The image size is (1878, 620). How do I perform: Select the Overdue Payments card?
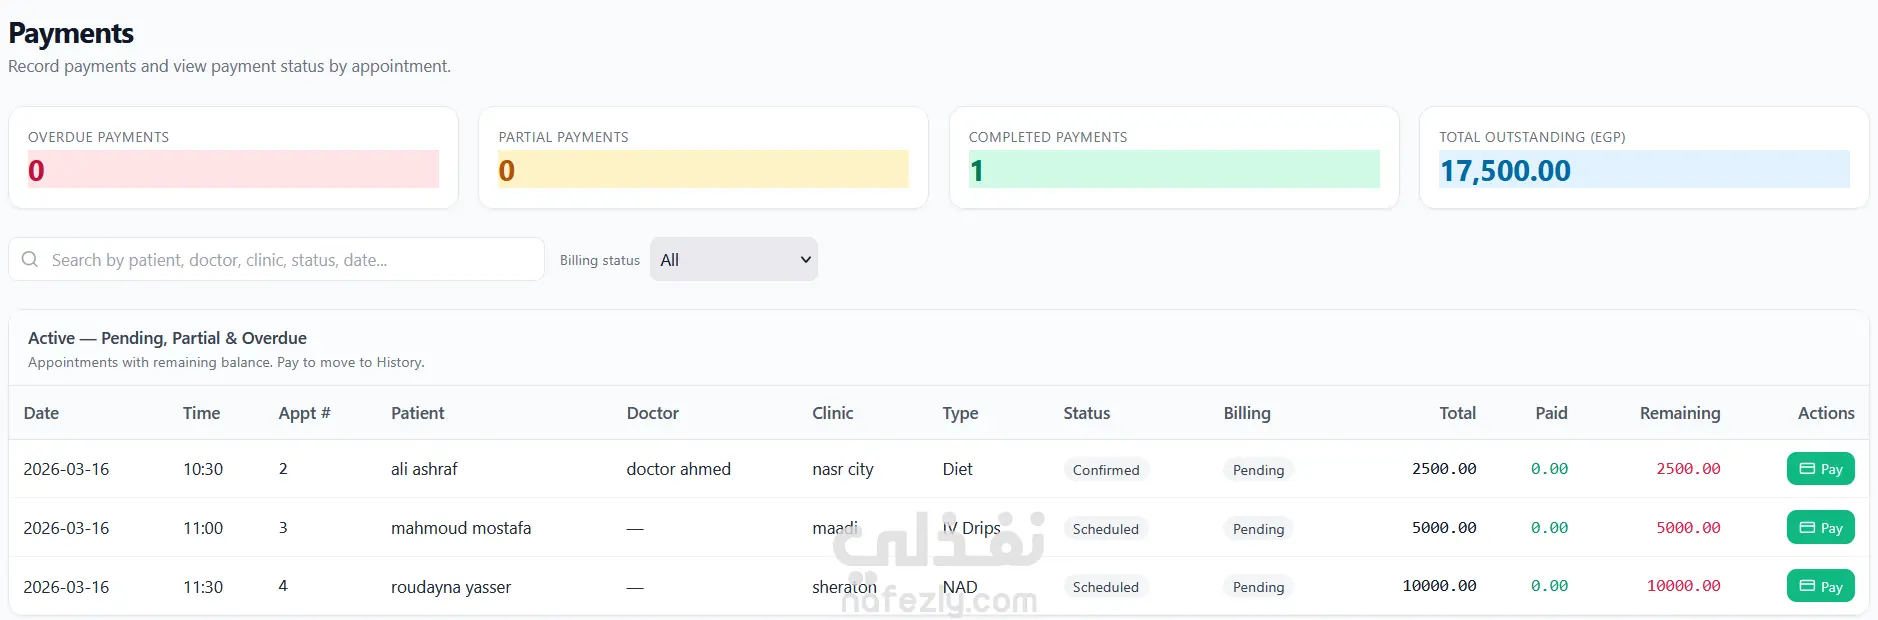[233, 158]
